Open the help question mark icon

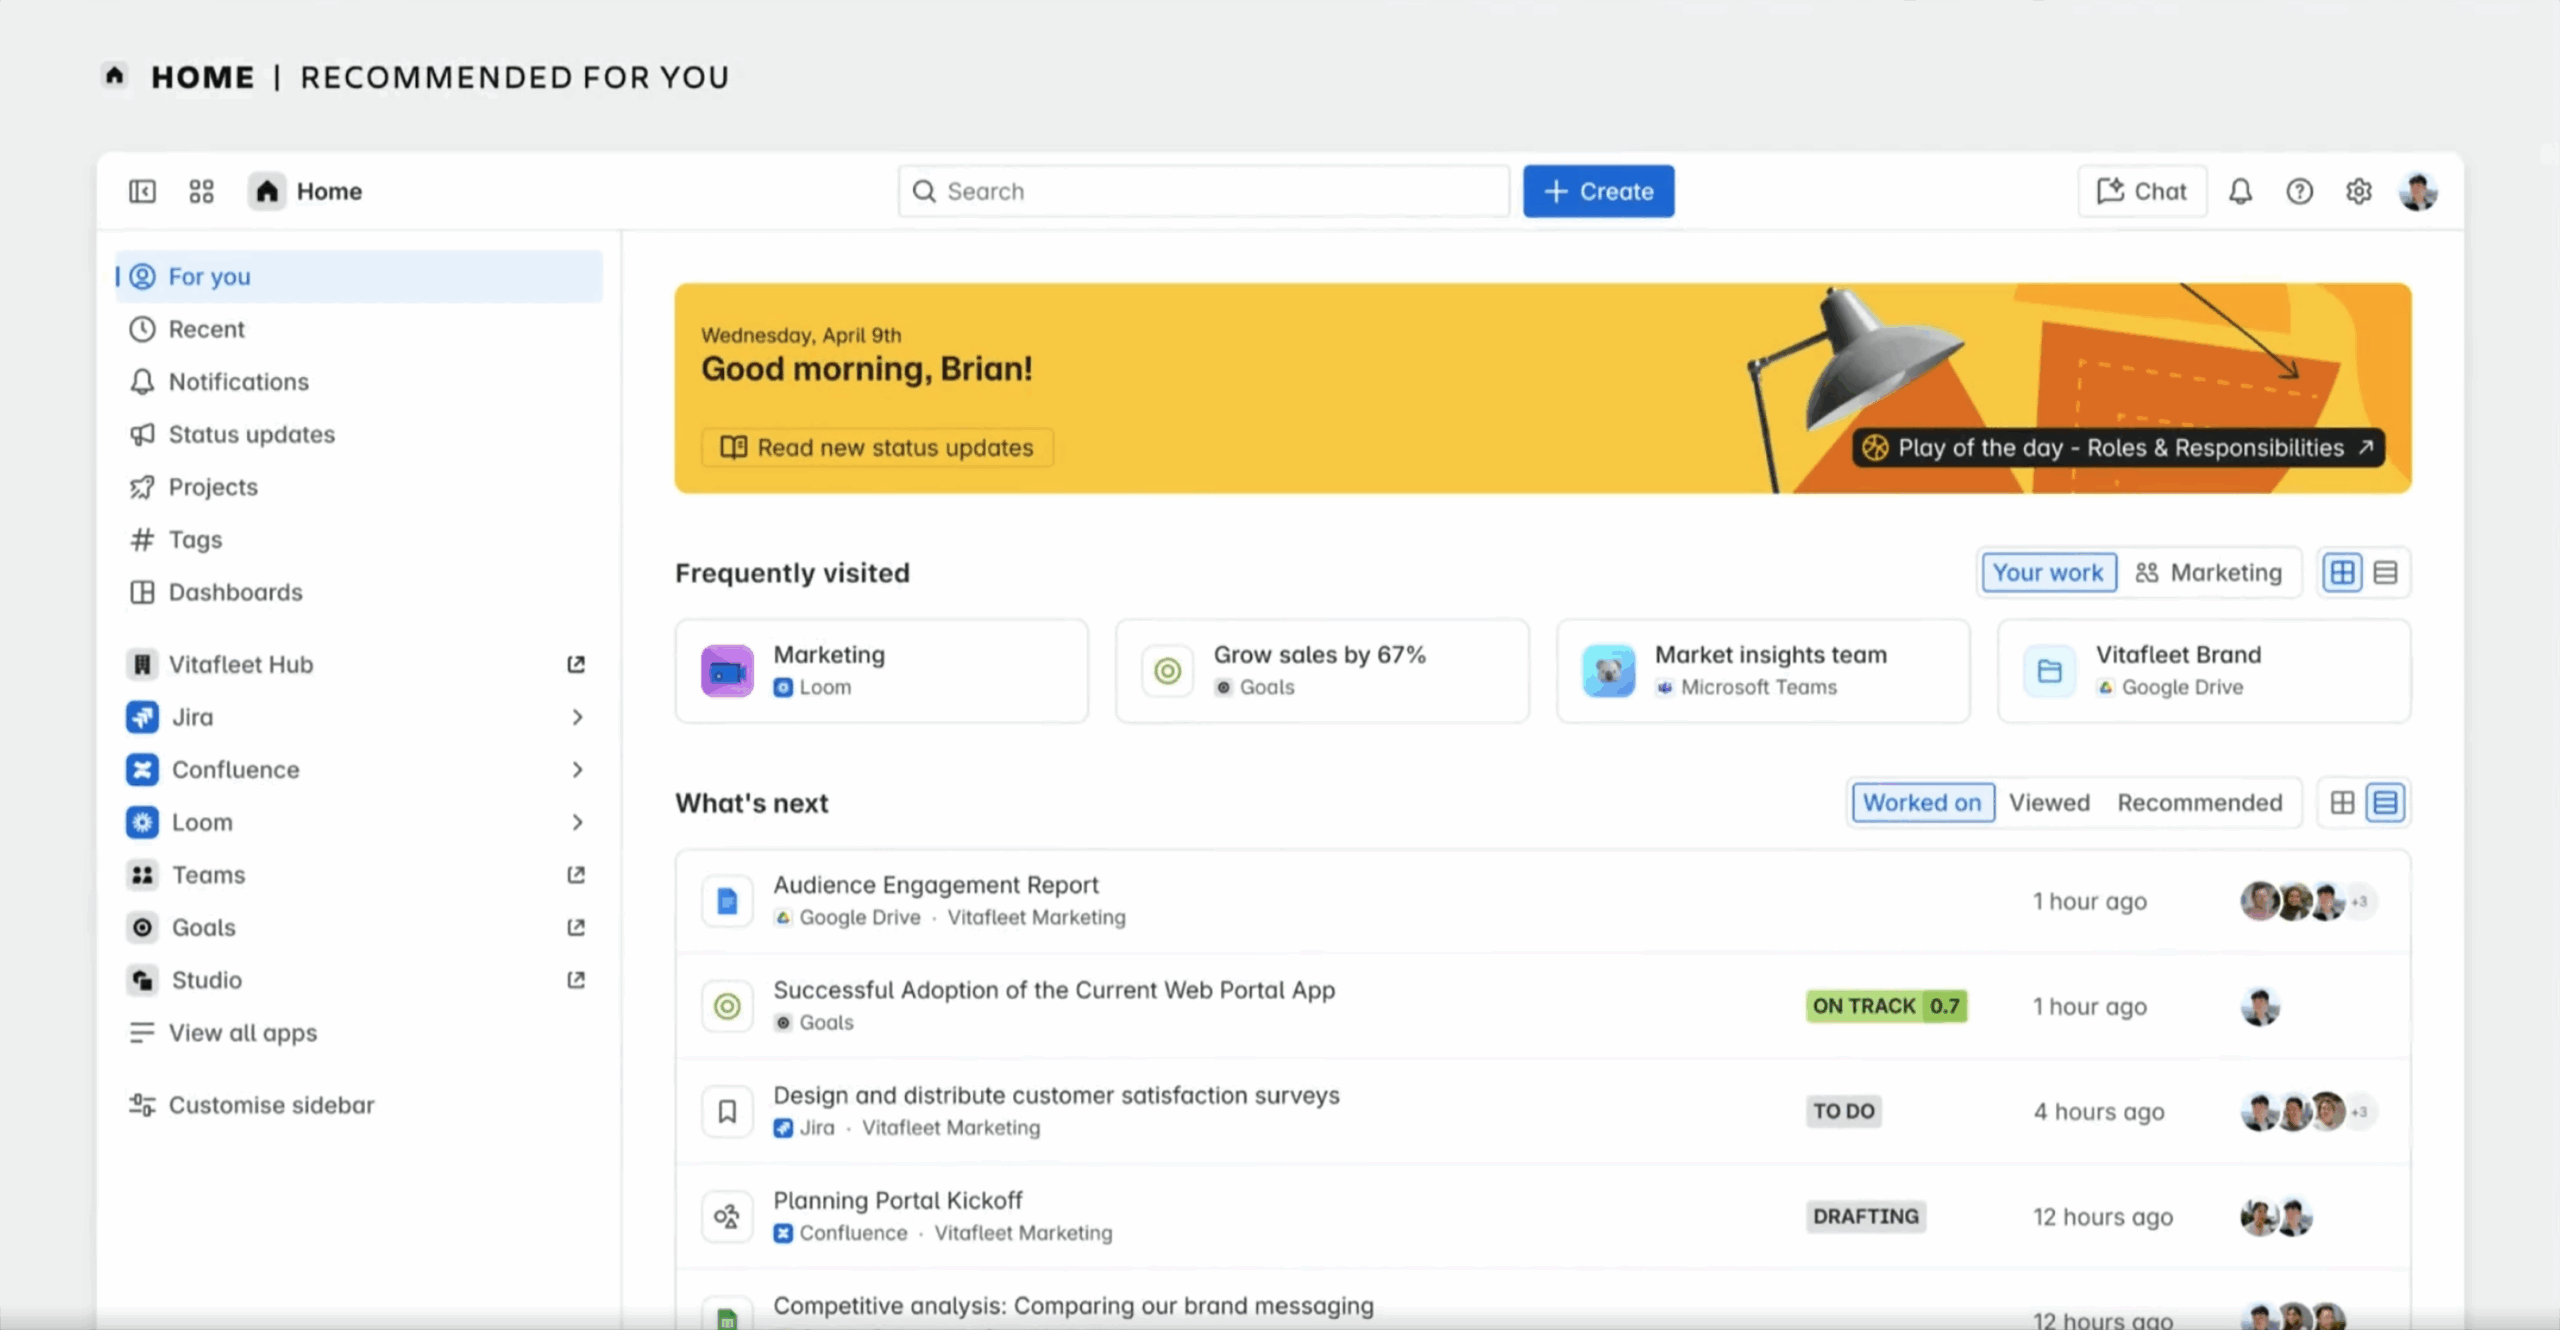click(2299, 191)
